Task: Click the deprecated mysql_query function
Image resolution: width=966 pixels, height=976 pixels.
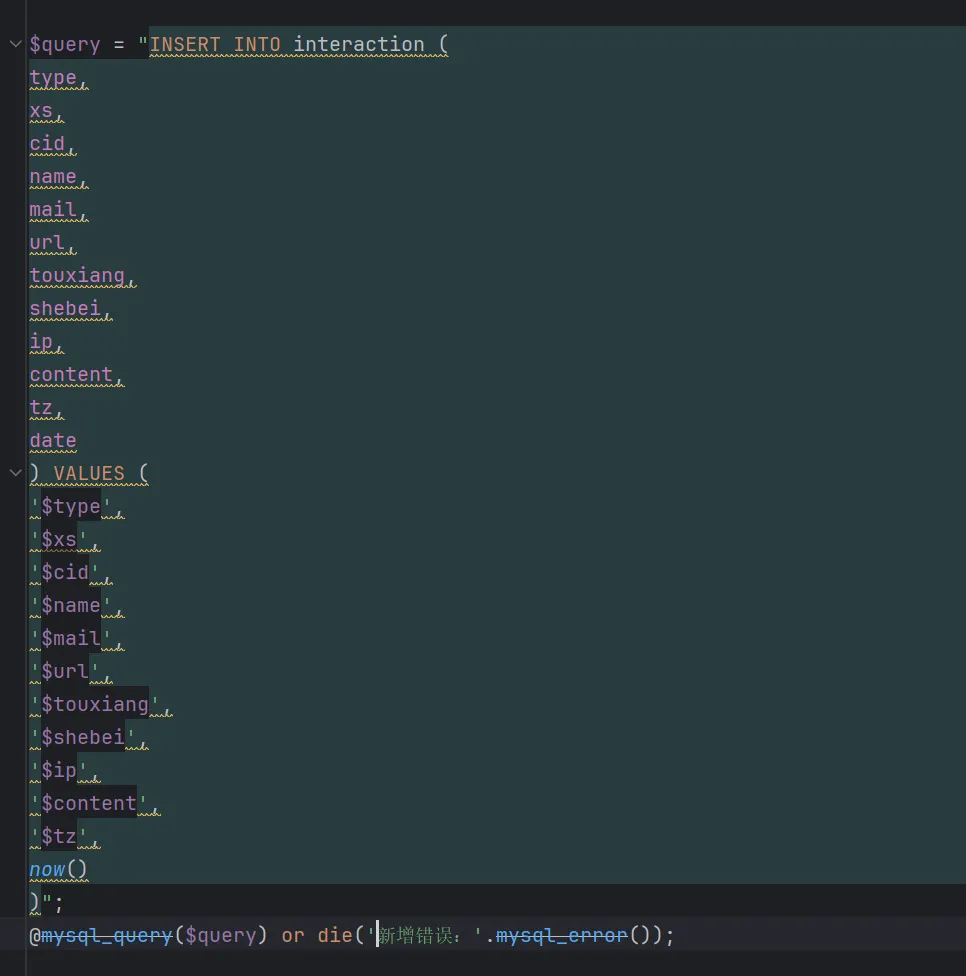Action: tap(107, 935)
